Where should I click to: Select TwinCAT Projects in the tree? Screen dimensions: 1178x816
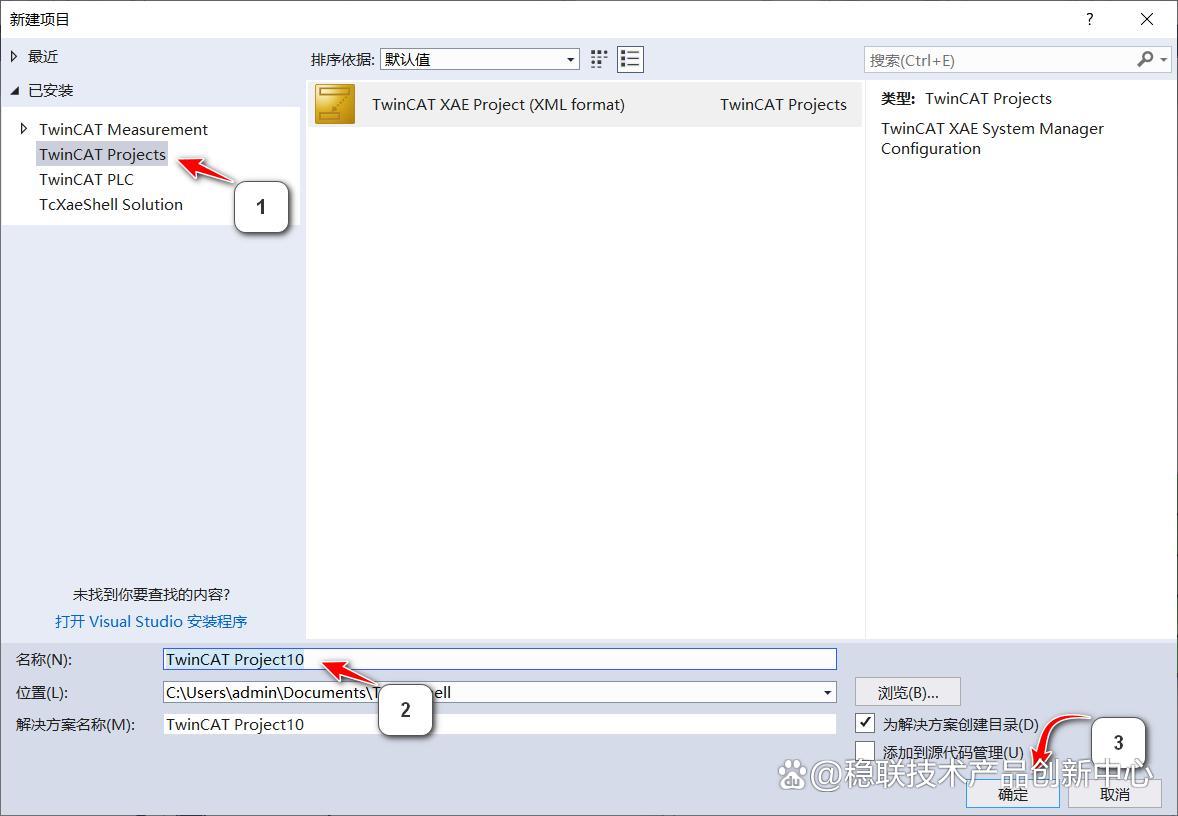(102, 154)
